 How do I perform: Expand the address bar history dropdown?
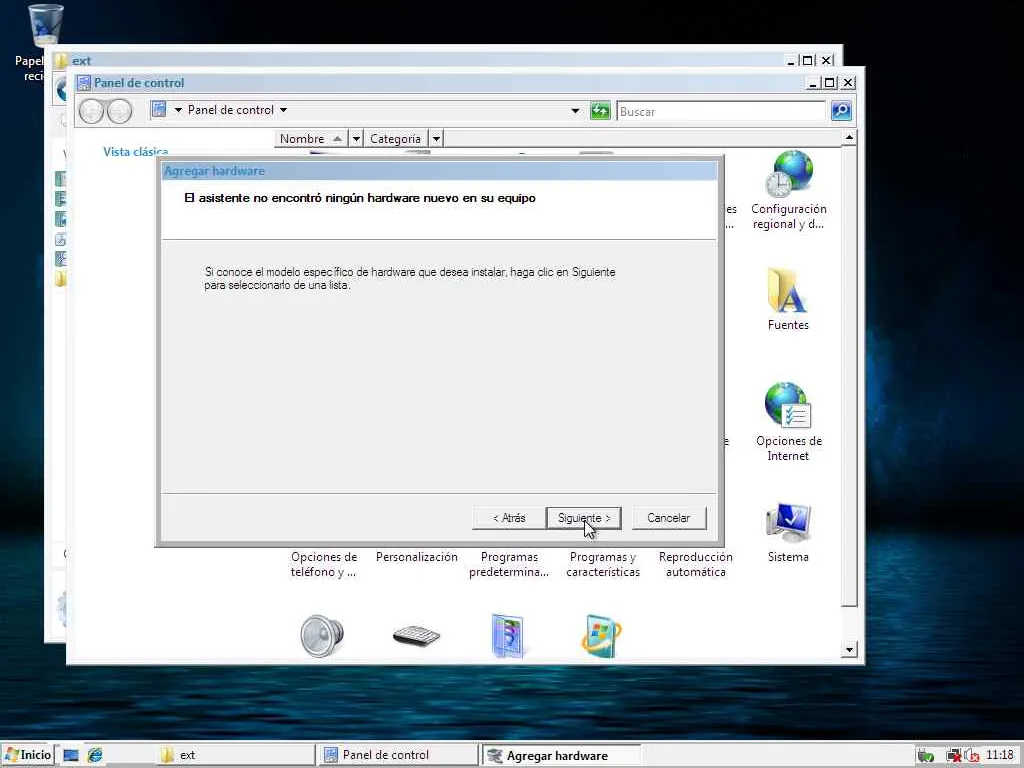tap(575, 110)
